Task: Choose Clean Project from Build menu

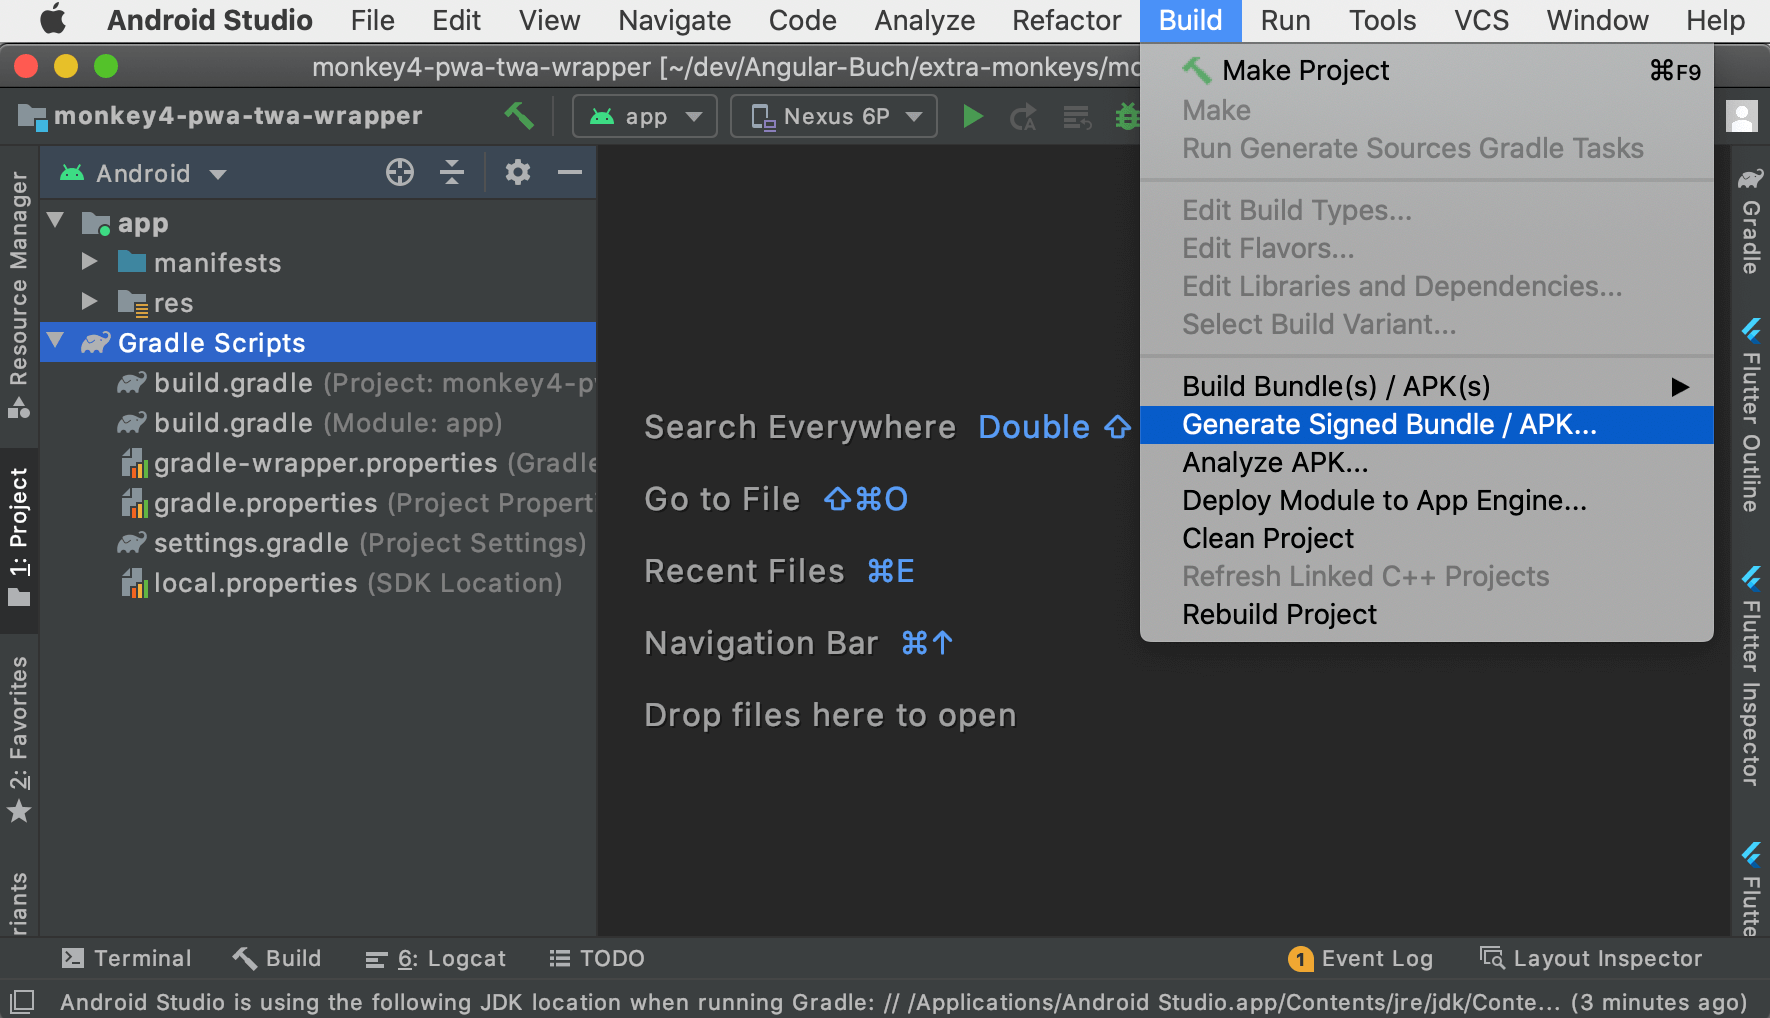Action: [x=1427, y=538]
